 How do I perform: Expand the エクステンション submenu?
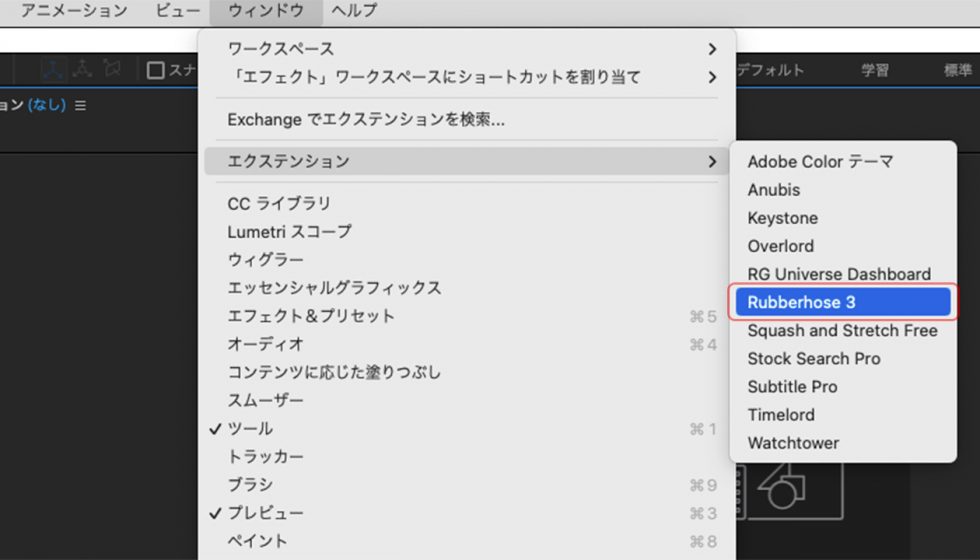click(467, 161)
